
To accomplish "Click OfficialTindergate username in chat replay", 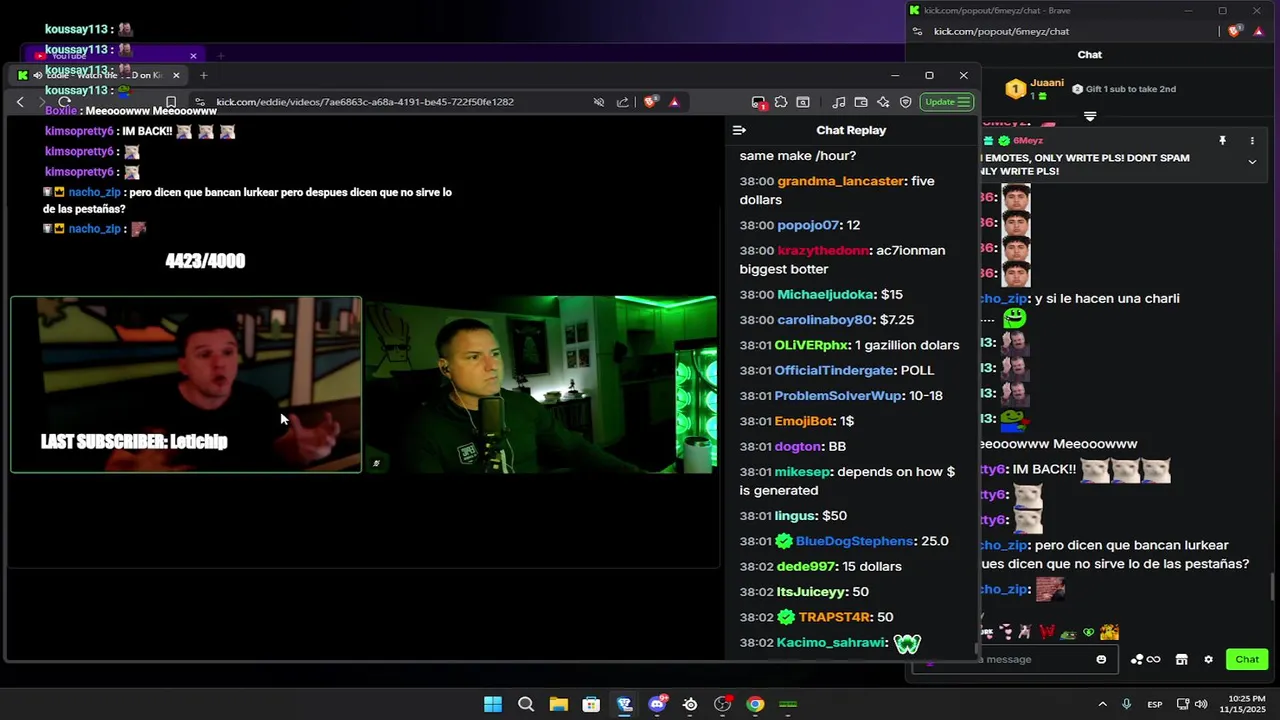I will (x=834, y=370).
